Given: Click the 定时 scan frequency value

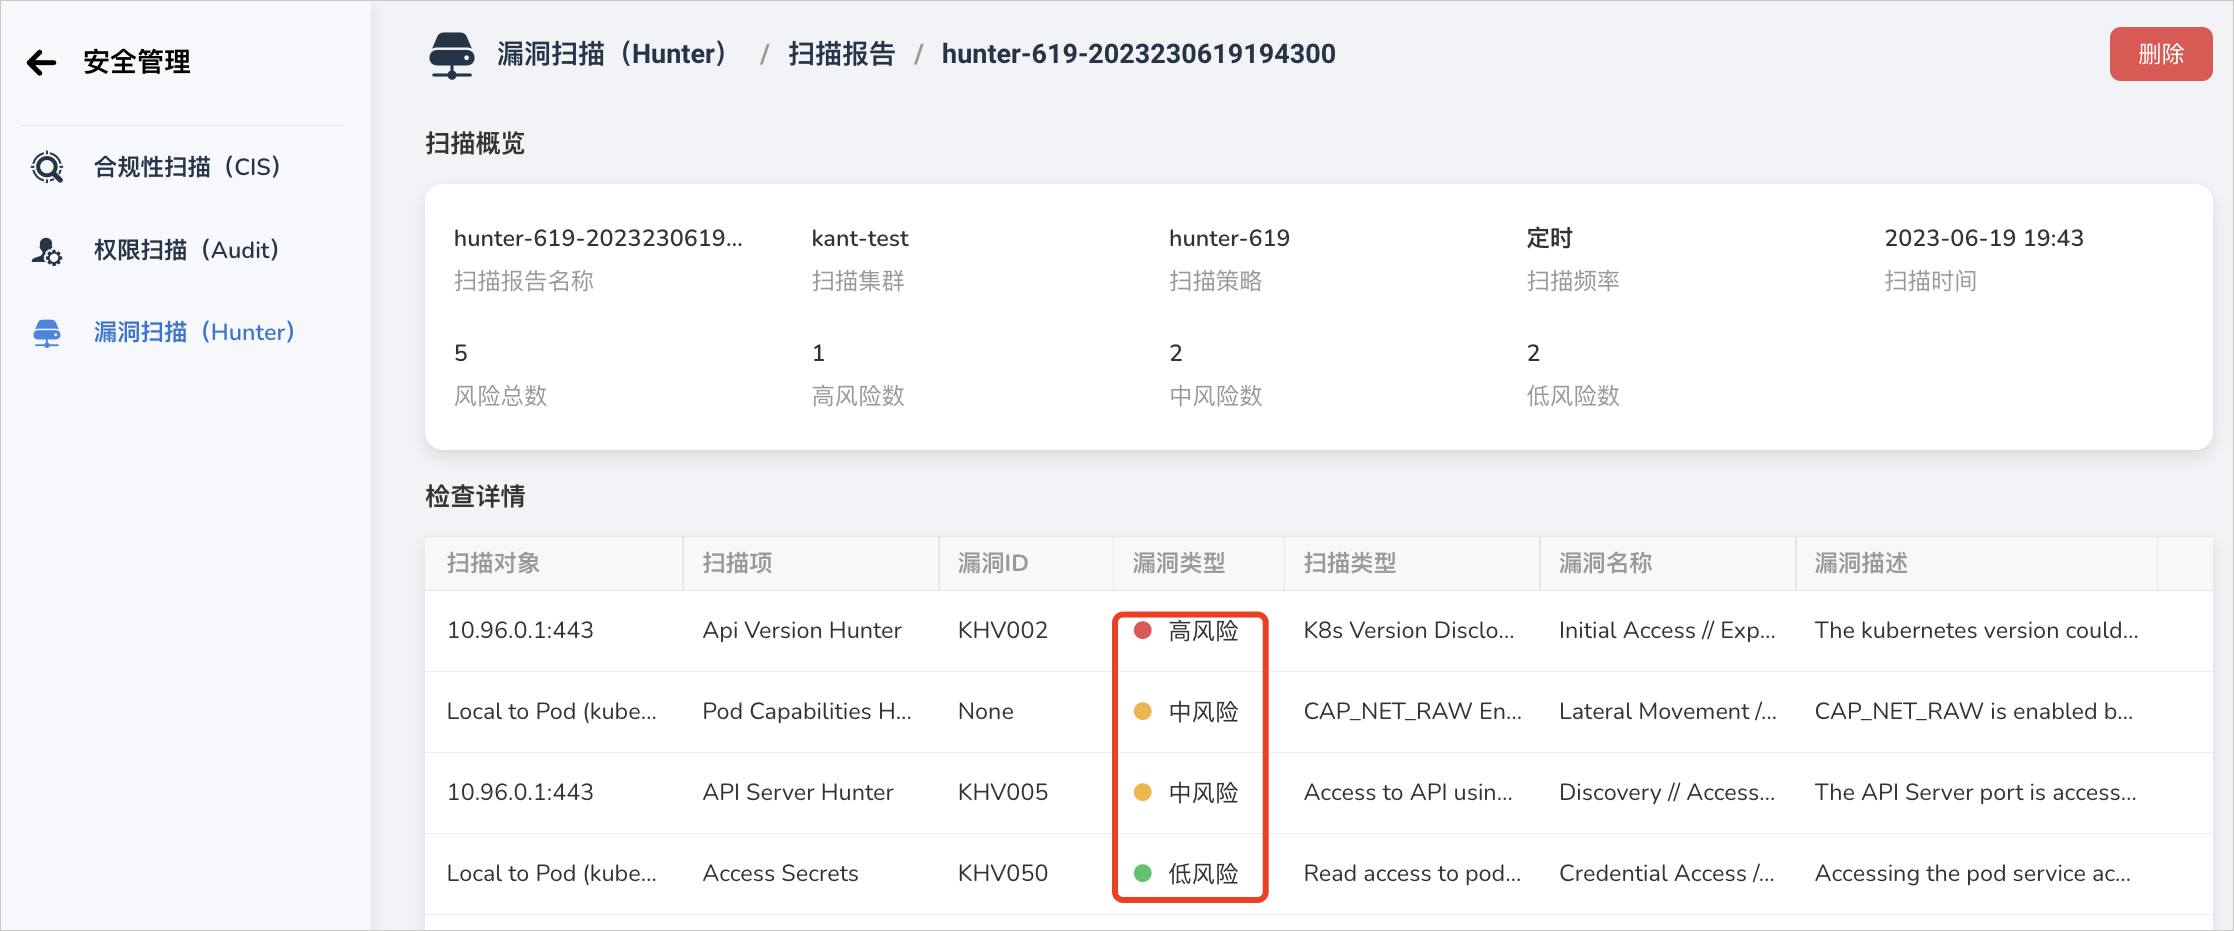Looking at the screenshot, I should (1549, 238).
